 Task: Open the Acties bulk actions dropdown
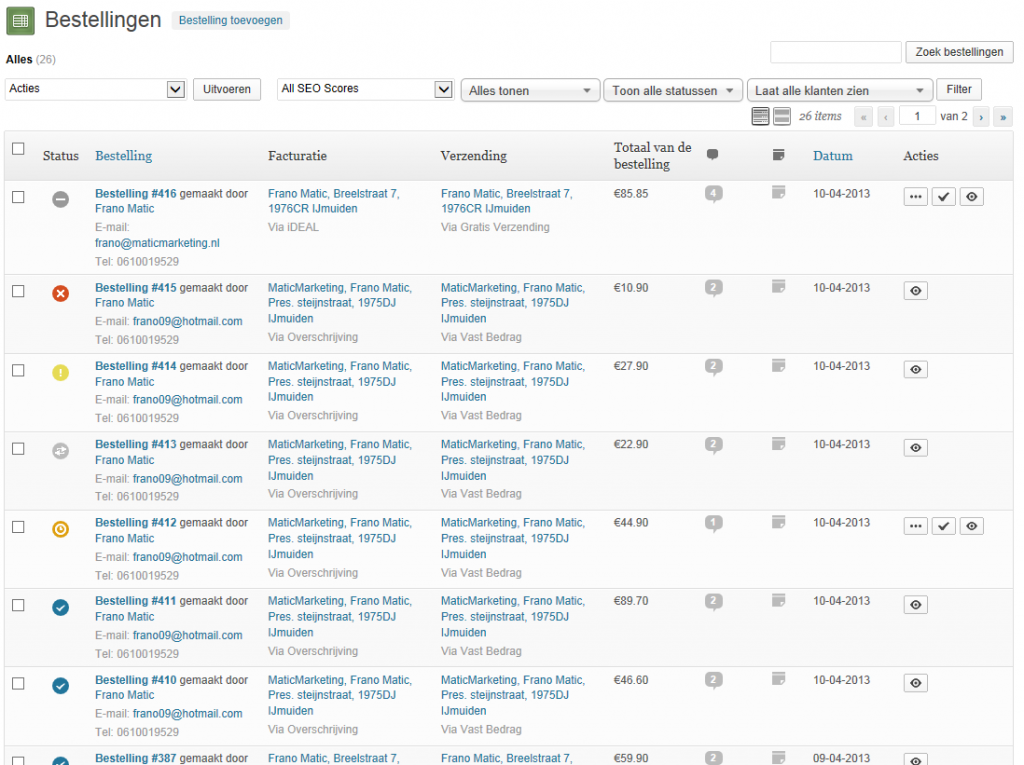[x=95, y=89]
